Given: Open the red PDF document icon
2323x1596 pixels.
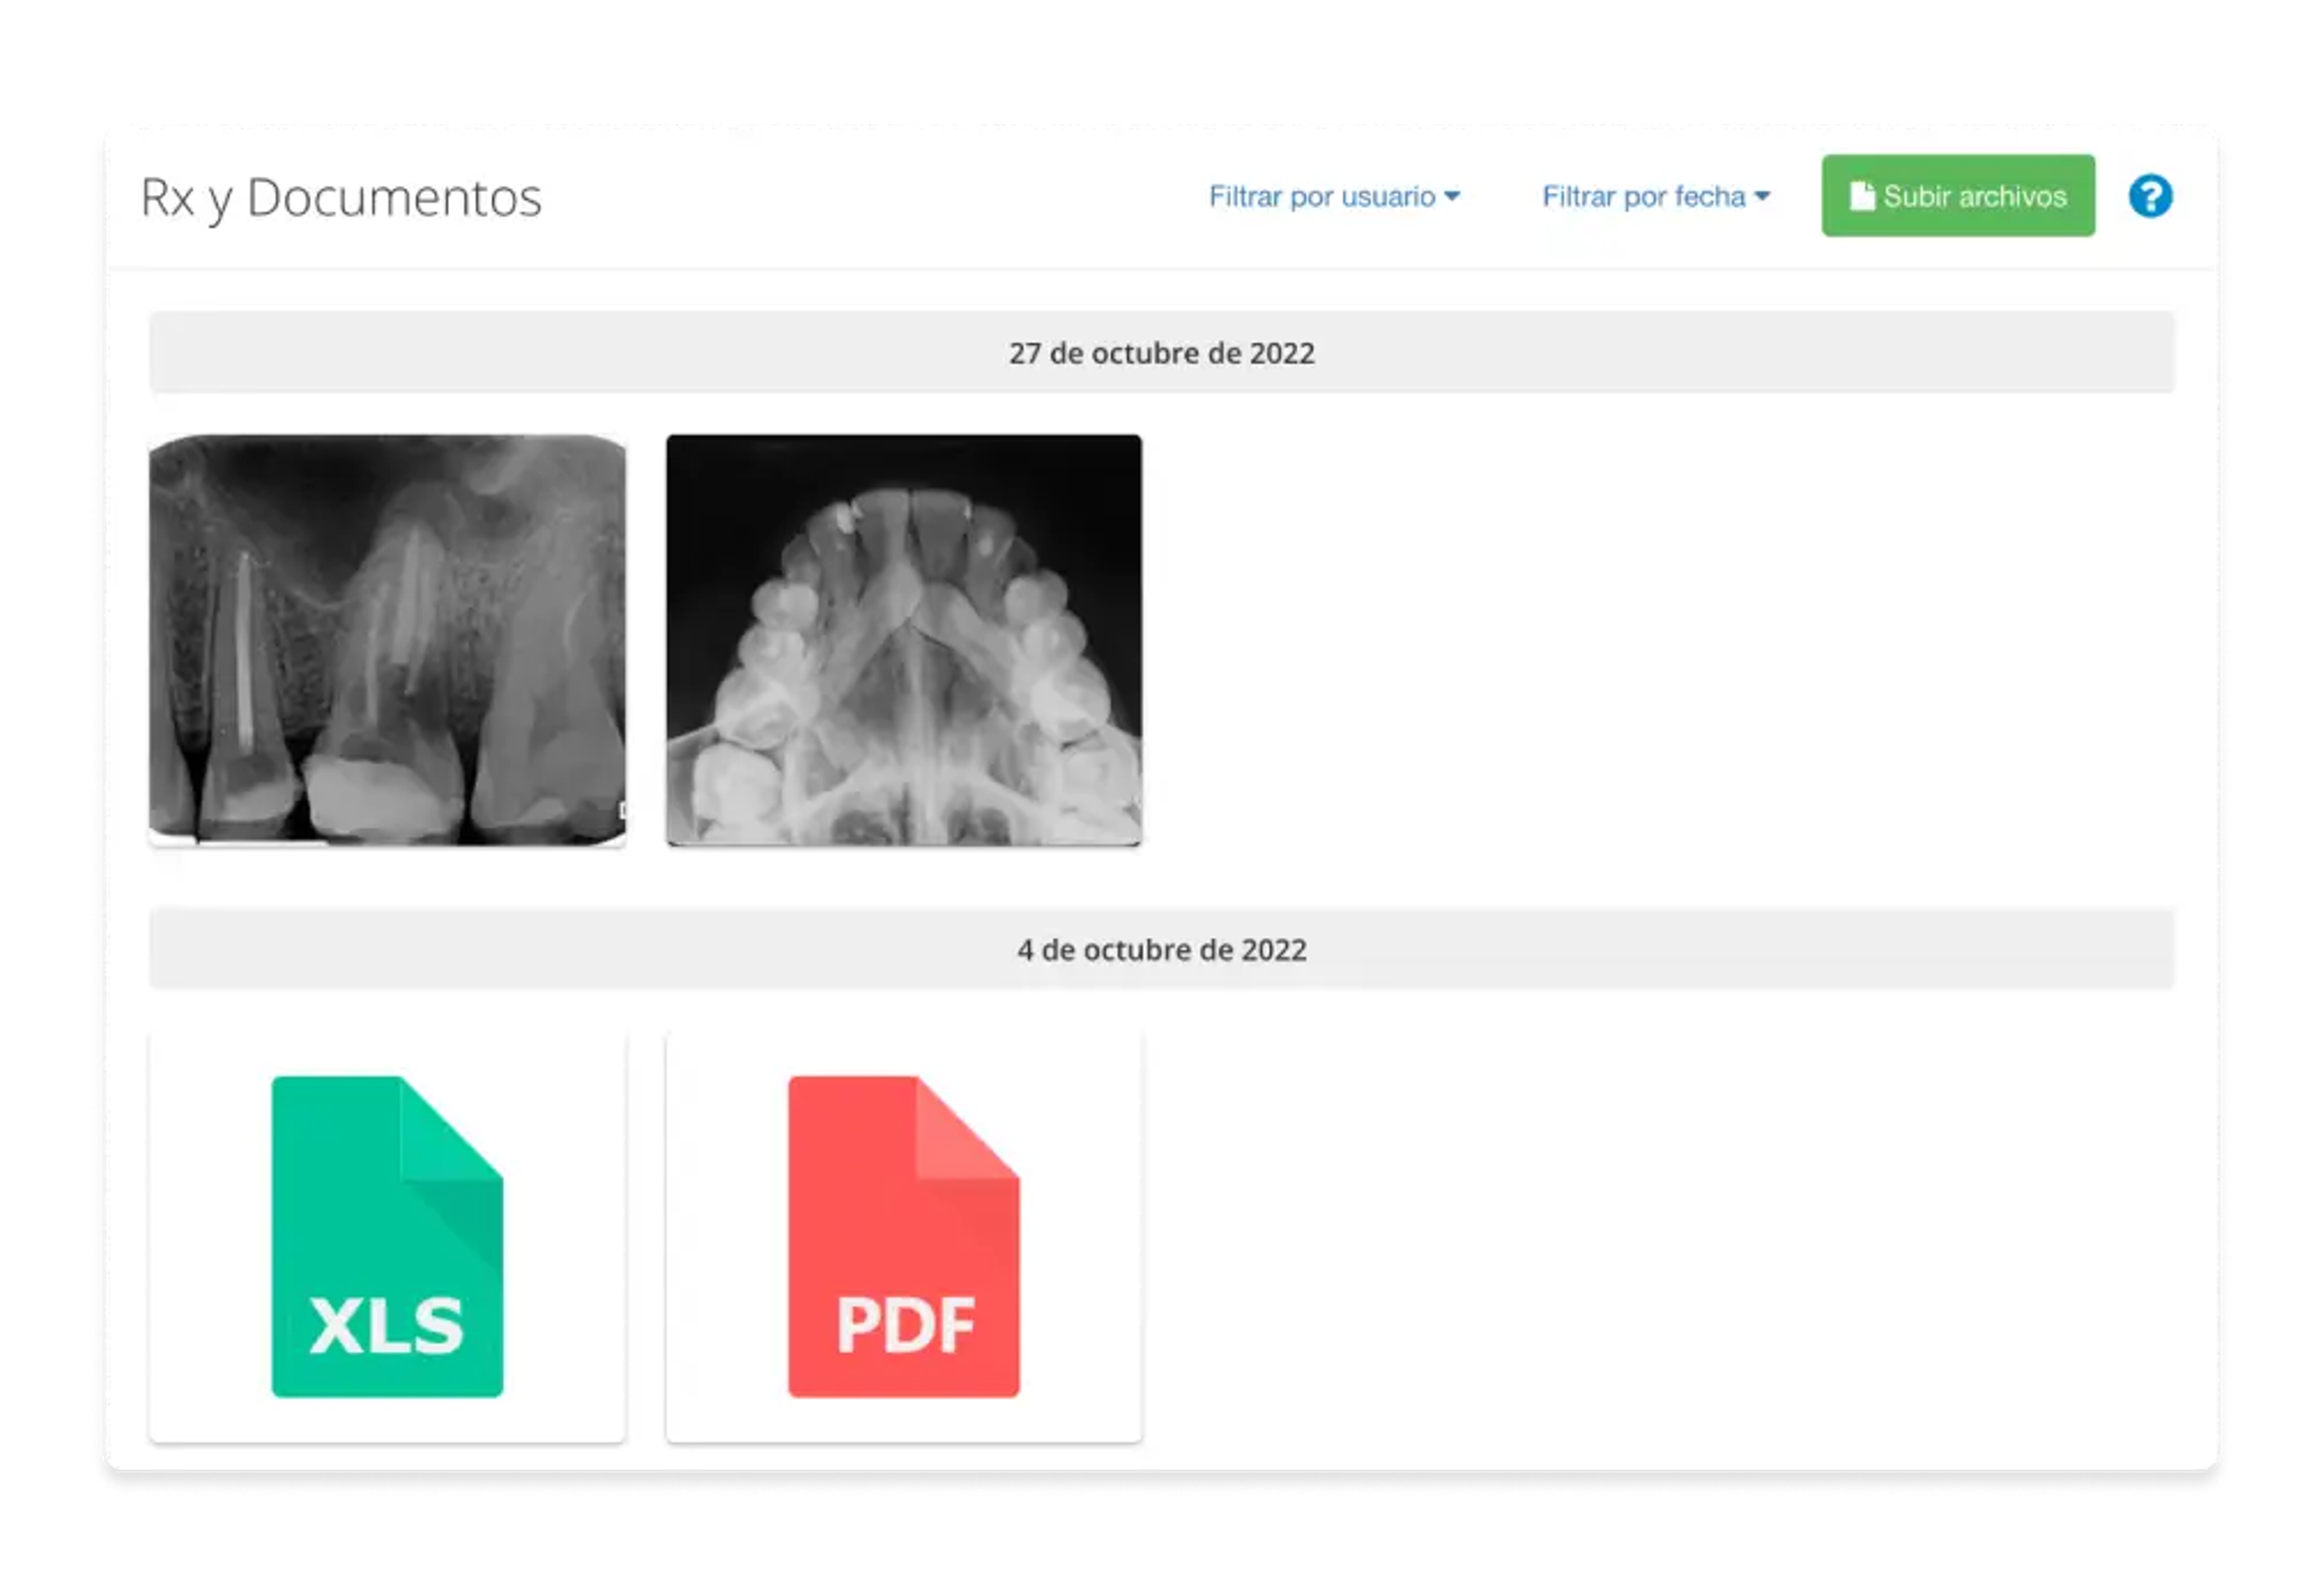Looking at the screenshot, I should click(x=904, y=1236).
